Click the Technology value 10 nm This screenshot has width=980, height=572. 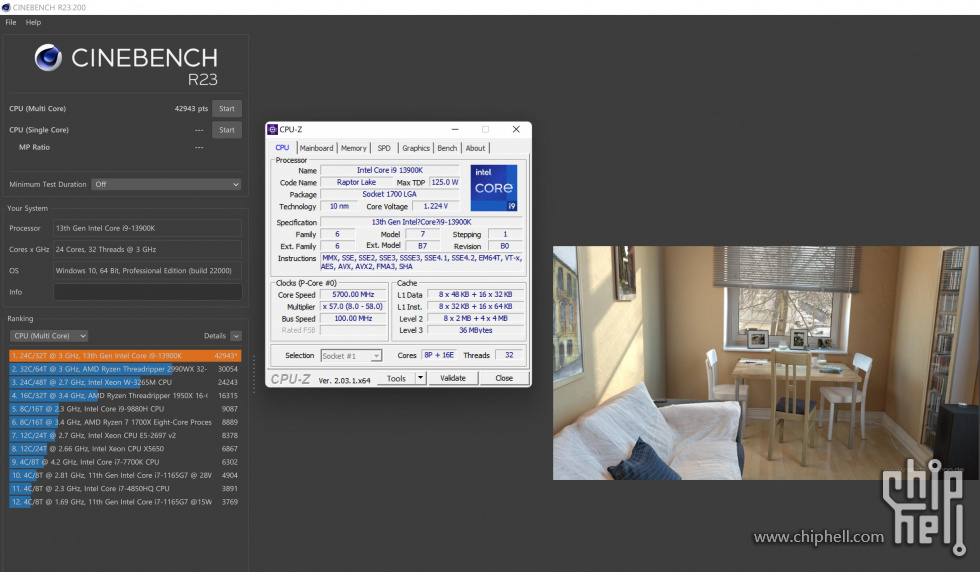click(x=339, y=206)
